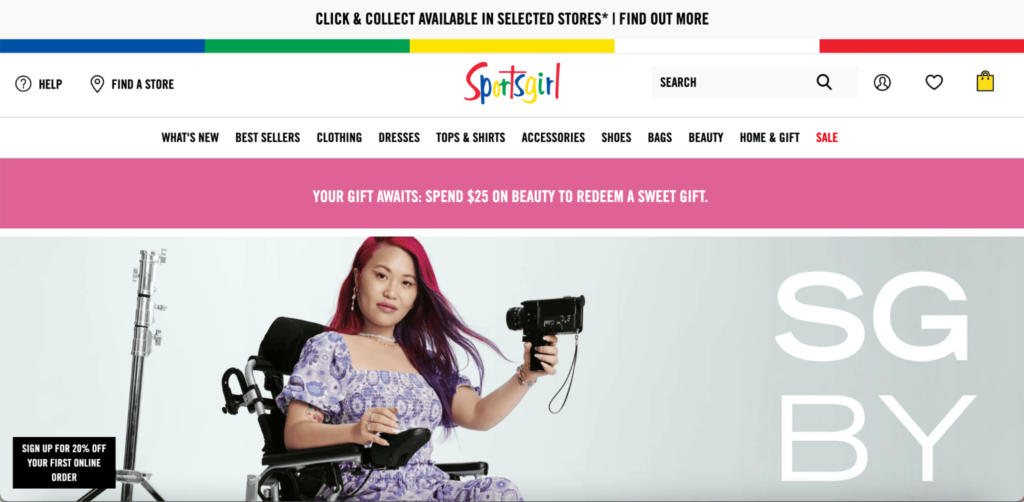
Task: Open the pink beauty gift banner
Action: click(512, 194)
